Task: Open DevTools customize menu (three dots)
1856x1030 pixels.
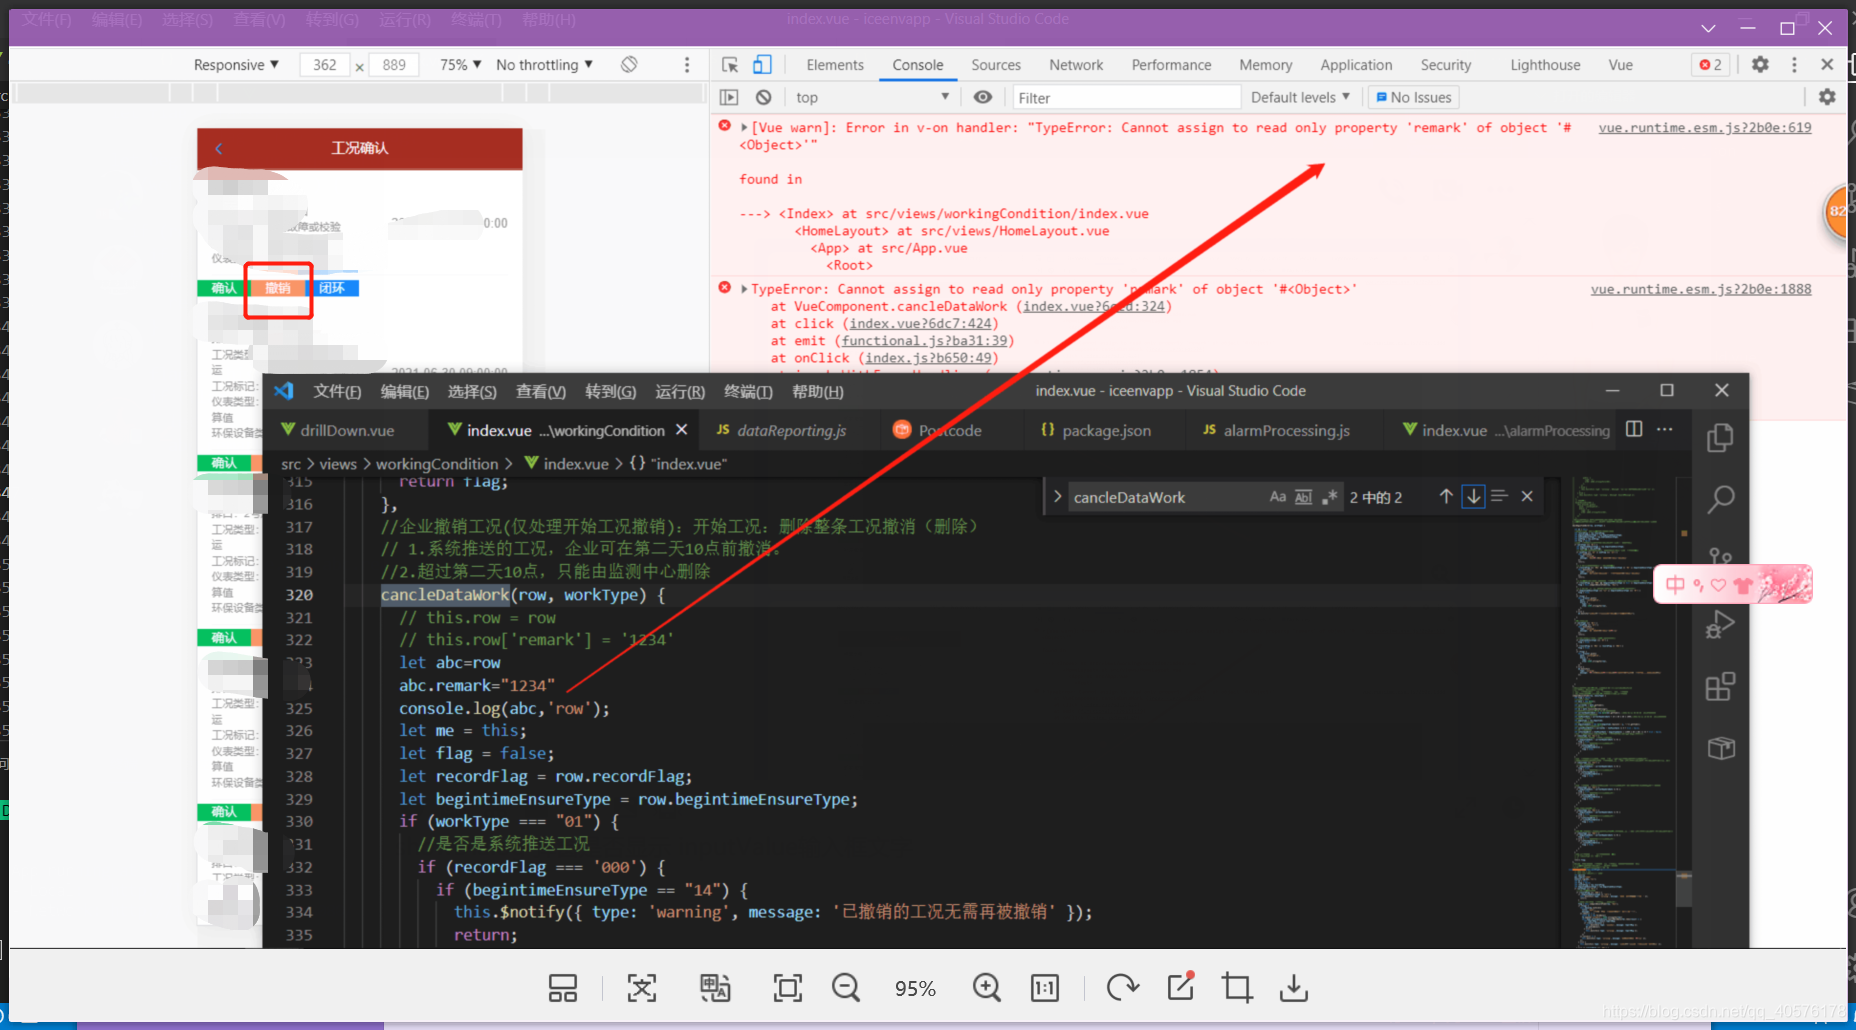Action: pos(1794,65)
